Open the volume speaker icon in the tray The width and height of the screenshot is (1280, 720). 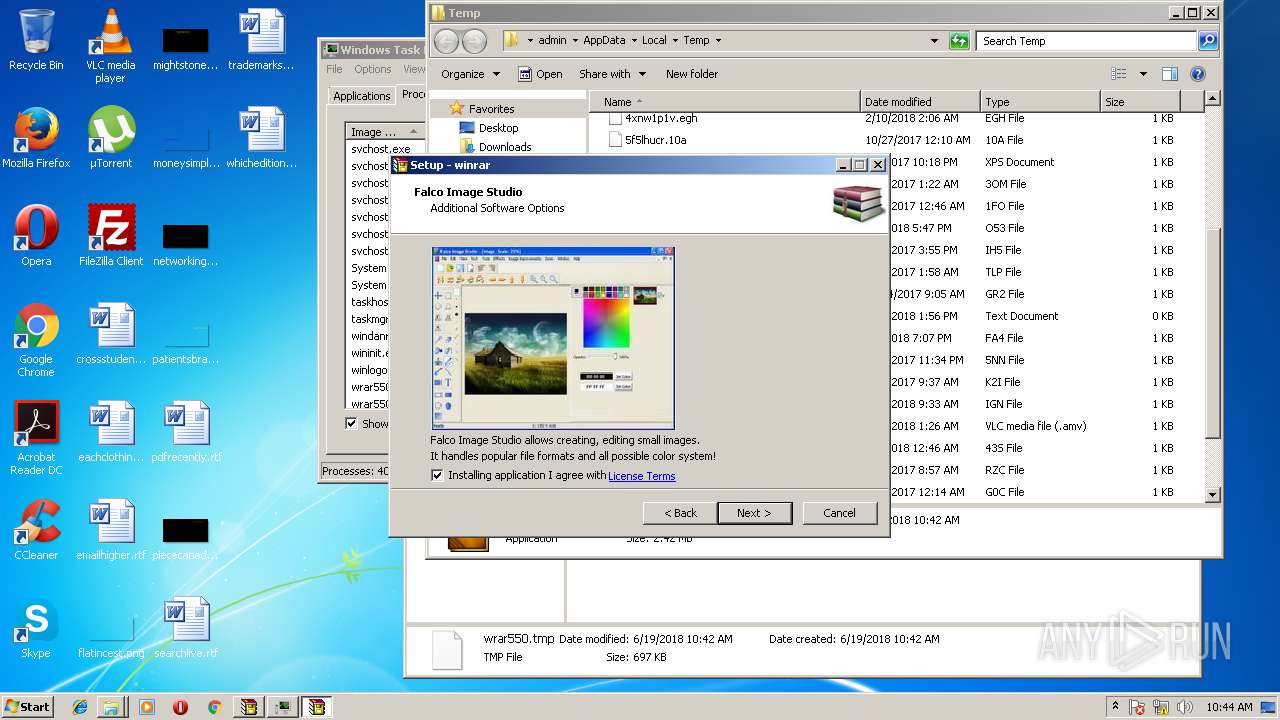point(1185,707)
